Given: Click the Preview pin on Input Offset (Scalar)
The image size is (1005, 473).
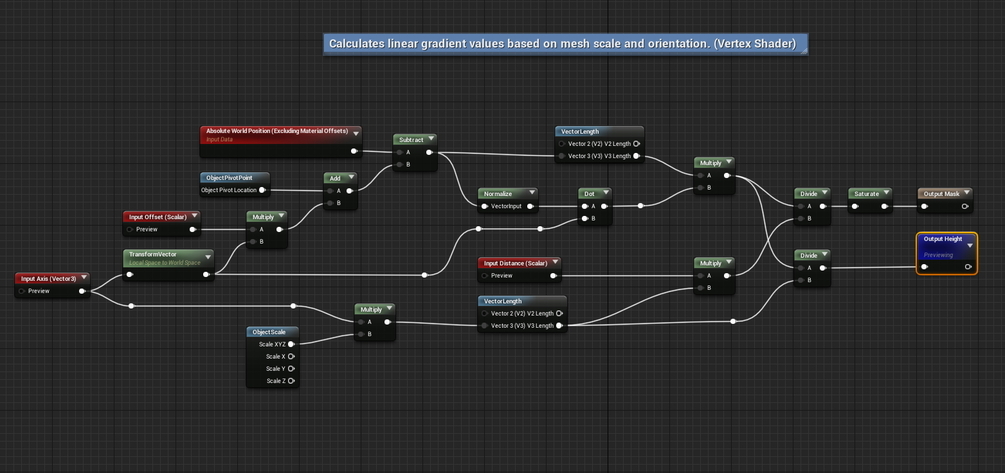Looking at the screenshot, I should click(130, 229).
